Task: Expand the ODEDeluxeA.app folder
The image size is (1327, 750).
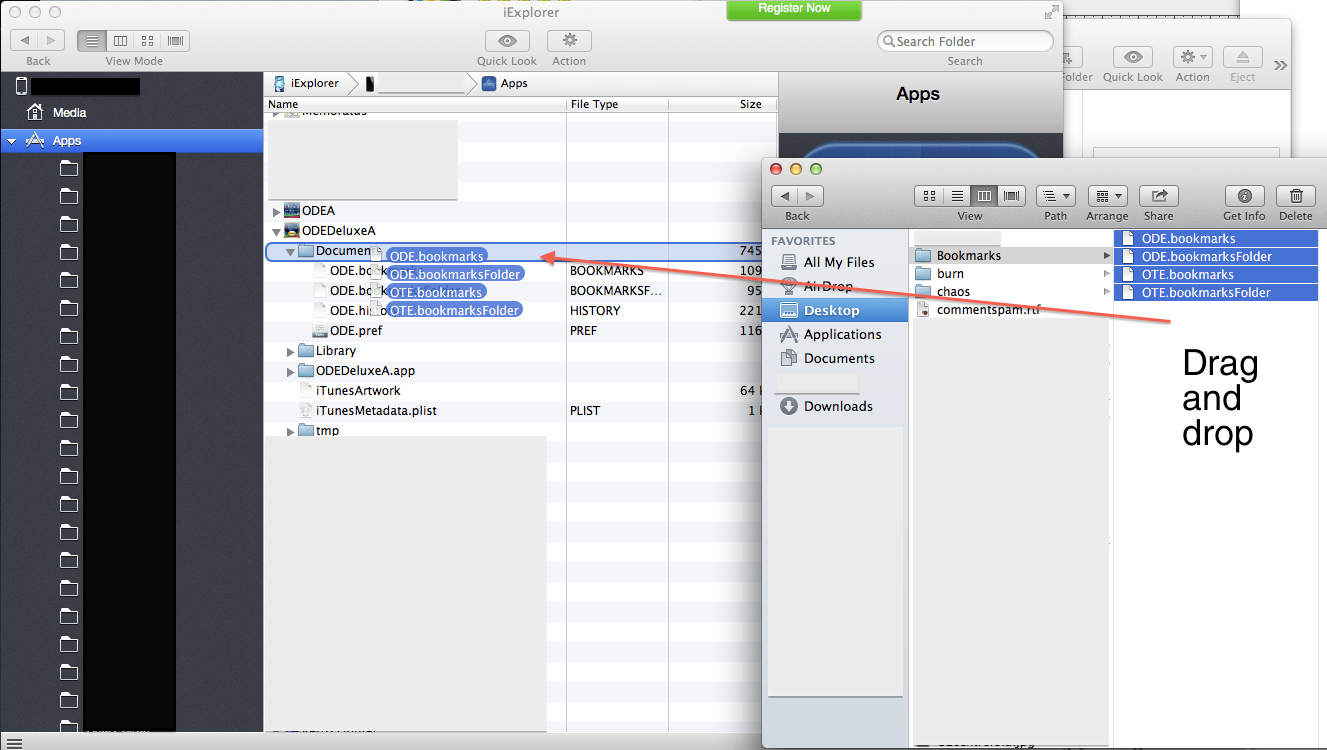Action: pyautogui.click(x=291, y=372)
